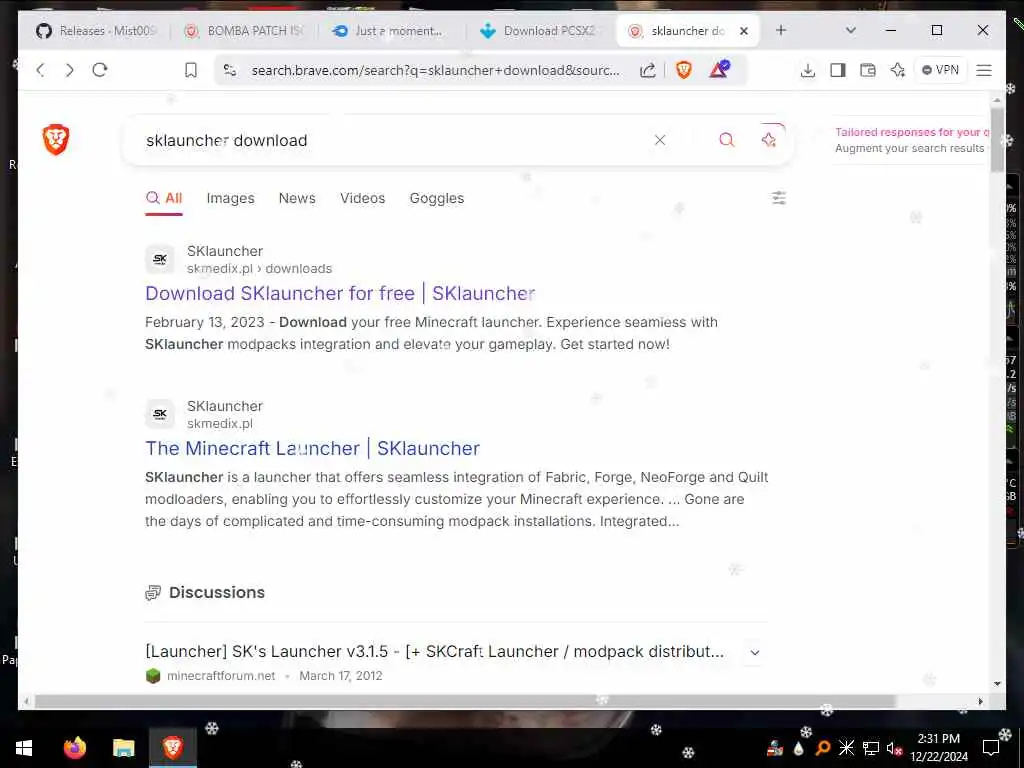The width and height of the screenshot is (1024, 768).
Task: Open SK's Launcher v3.1.5 discussion
Action: [434, 651]
